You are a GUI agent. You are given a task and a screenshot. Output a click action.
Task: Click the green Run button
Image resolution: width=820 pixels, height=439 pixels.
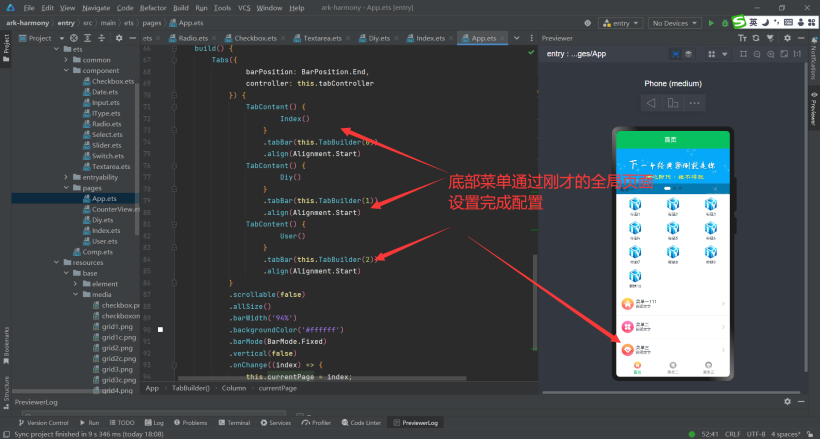(x=712, y=22)
